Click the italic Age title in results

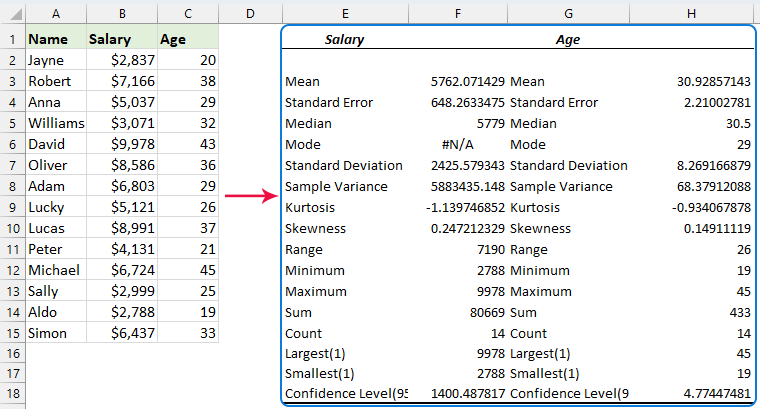tap(567, 40)
